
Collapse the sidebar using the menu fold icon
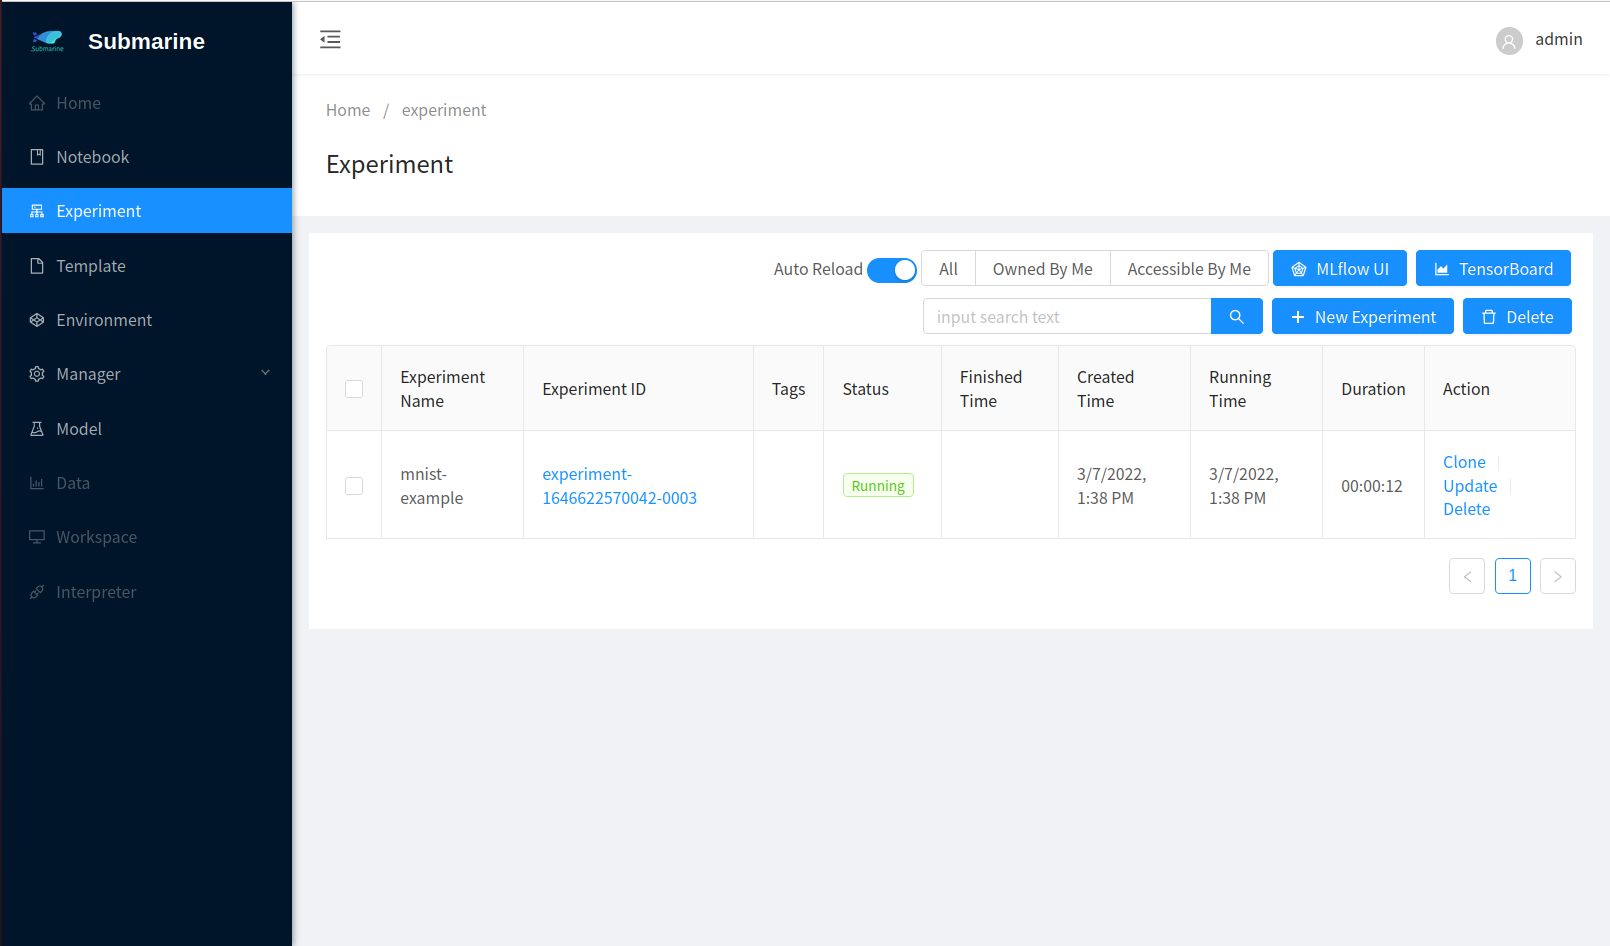coord(330,39)
